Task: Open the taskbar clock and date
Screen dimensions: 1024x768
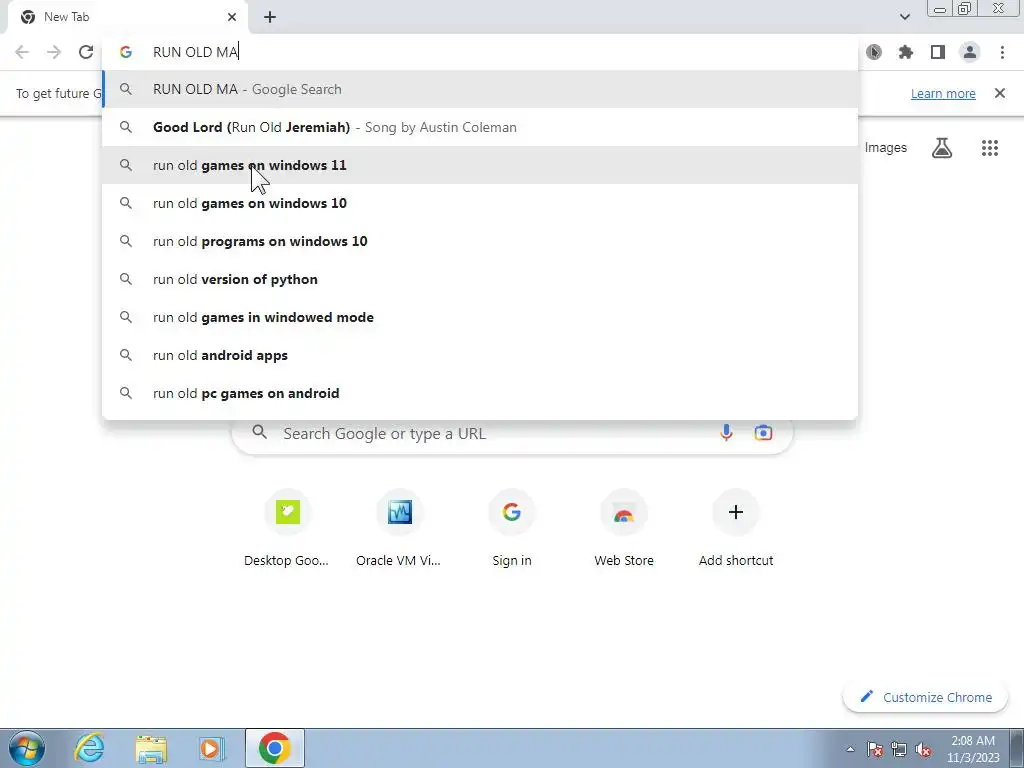Action: click(973, 749)
